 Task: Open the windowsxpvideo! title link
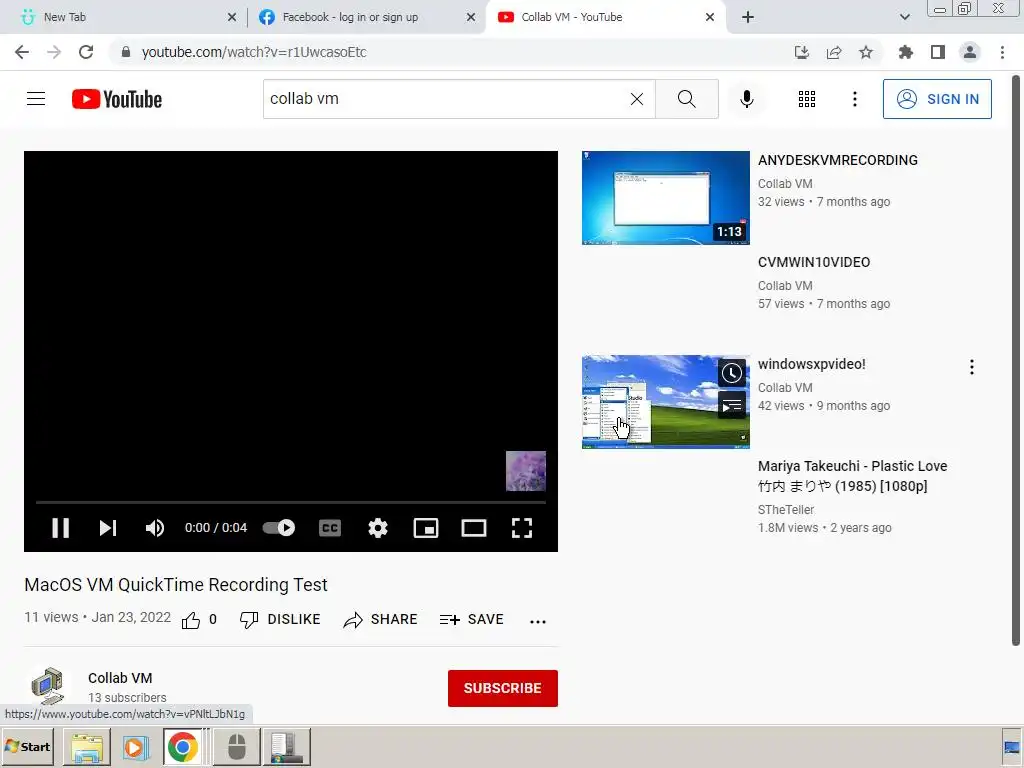(811, 364)
